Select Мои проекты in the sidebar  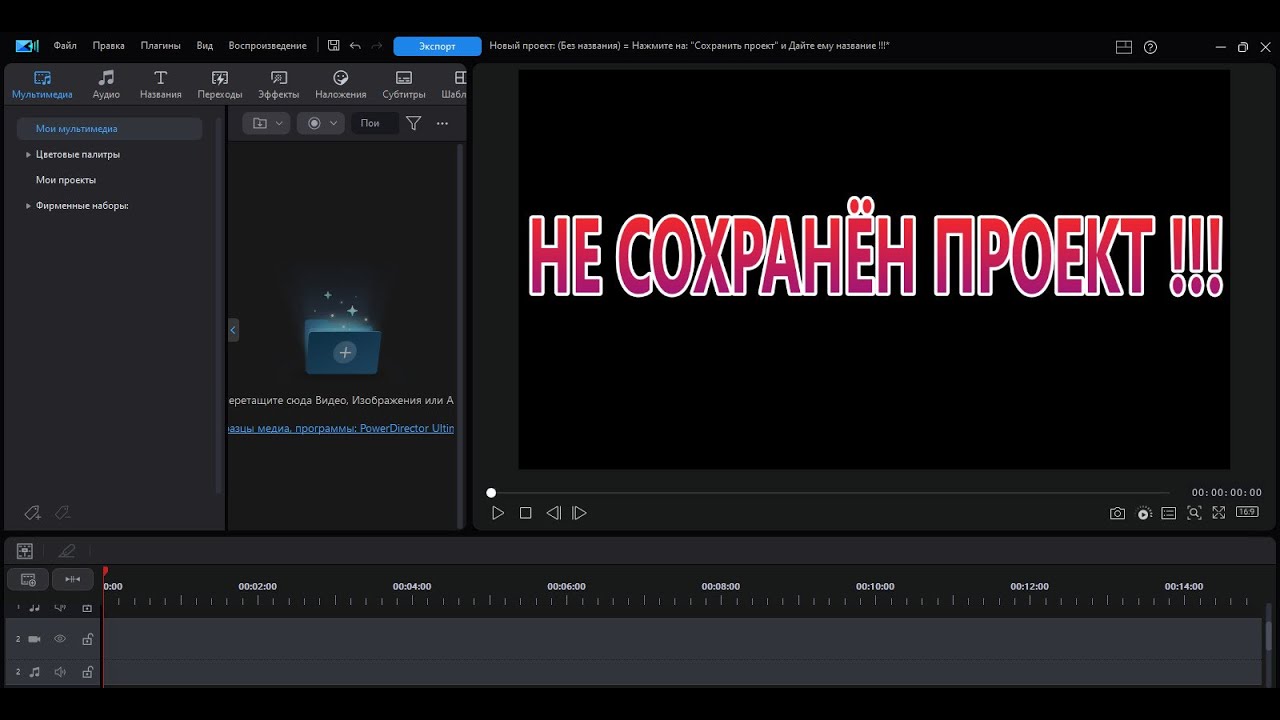tap(66, 180)
